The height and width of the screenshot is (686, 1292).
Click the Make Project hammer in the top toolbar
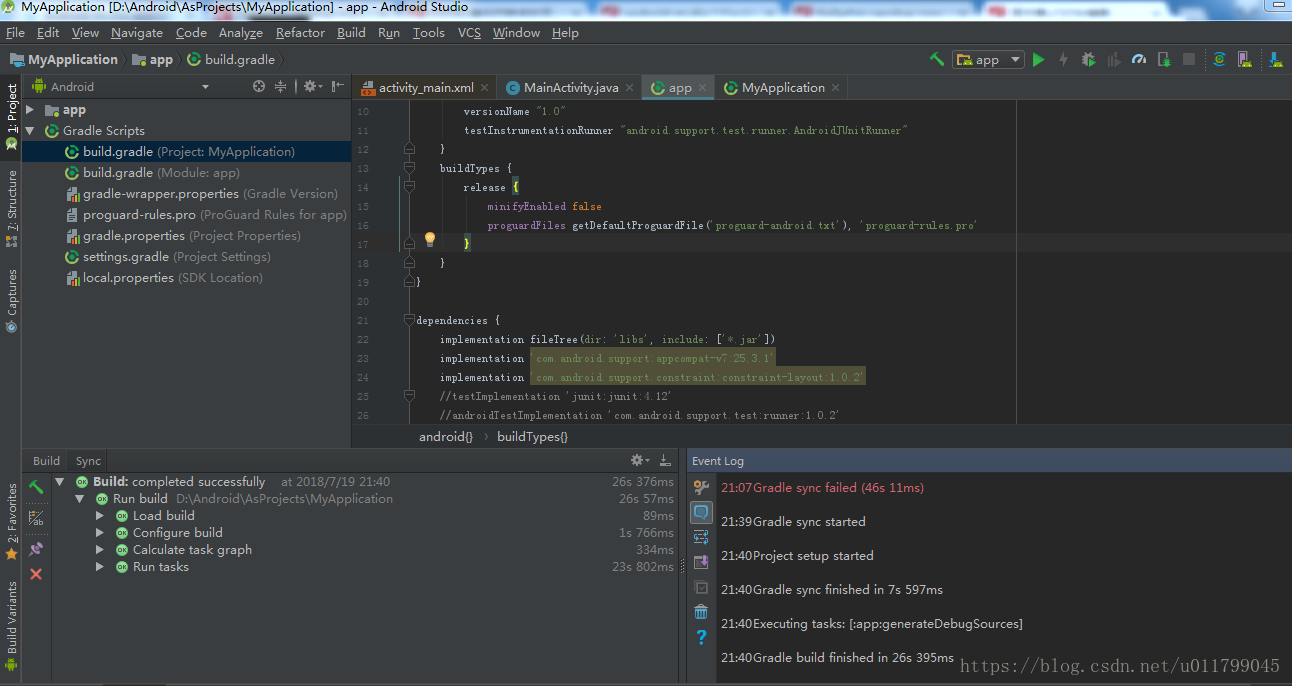point(936,59)
